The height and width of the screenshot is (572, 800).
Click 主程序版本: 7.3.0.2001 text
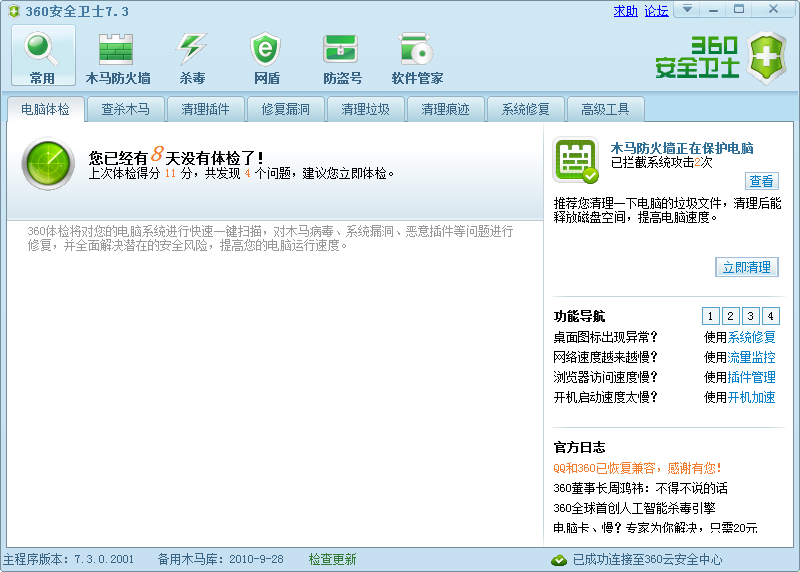pyautogui.click(x=68, y=560)
